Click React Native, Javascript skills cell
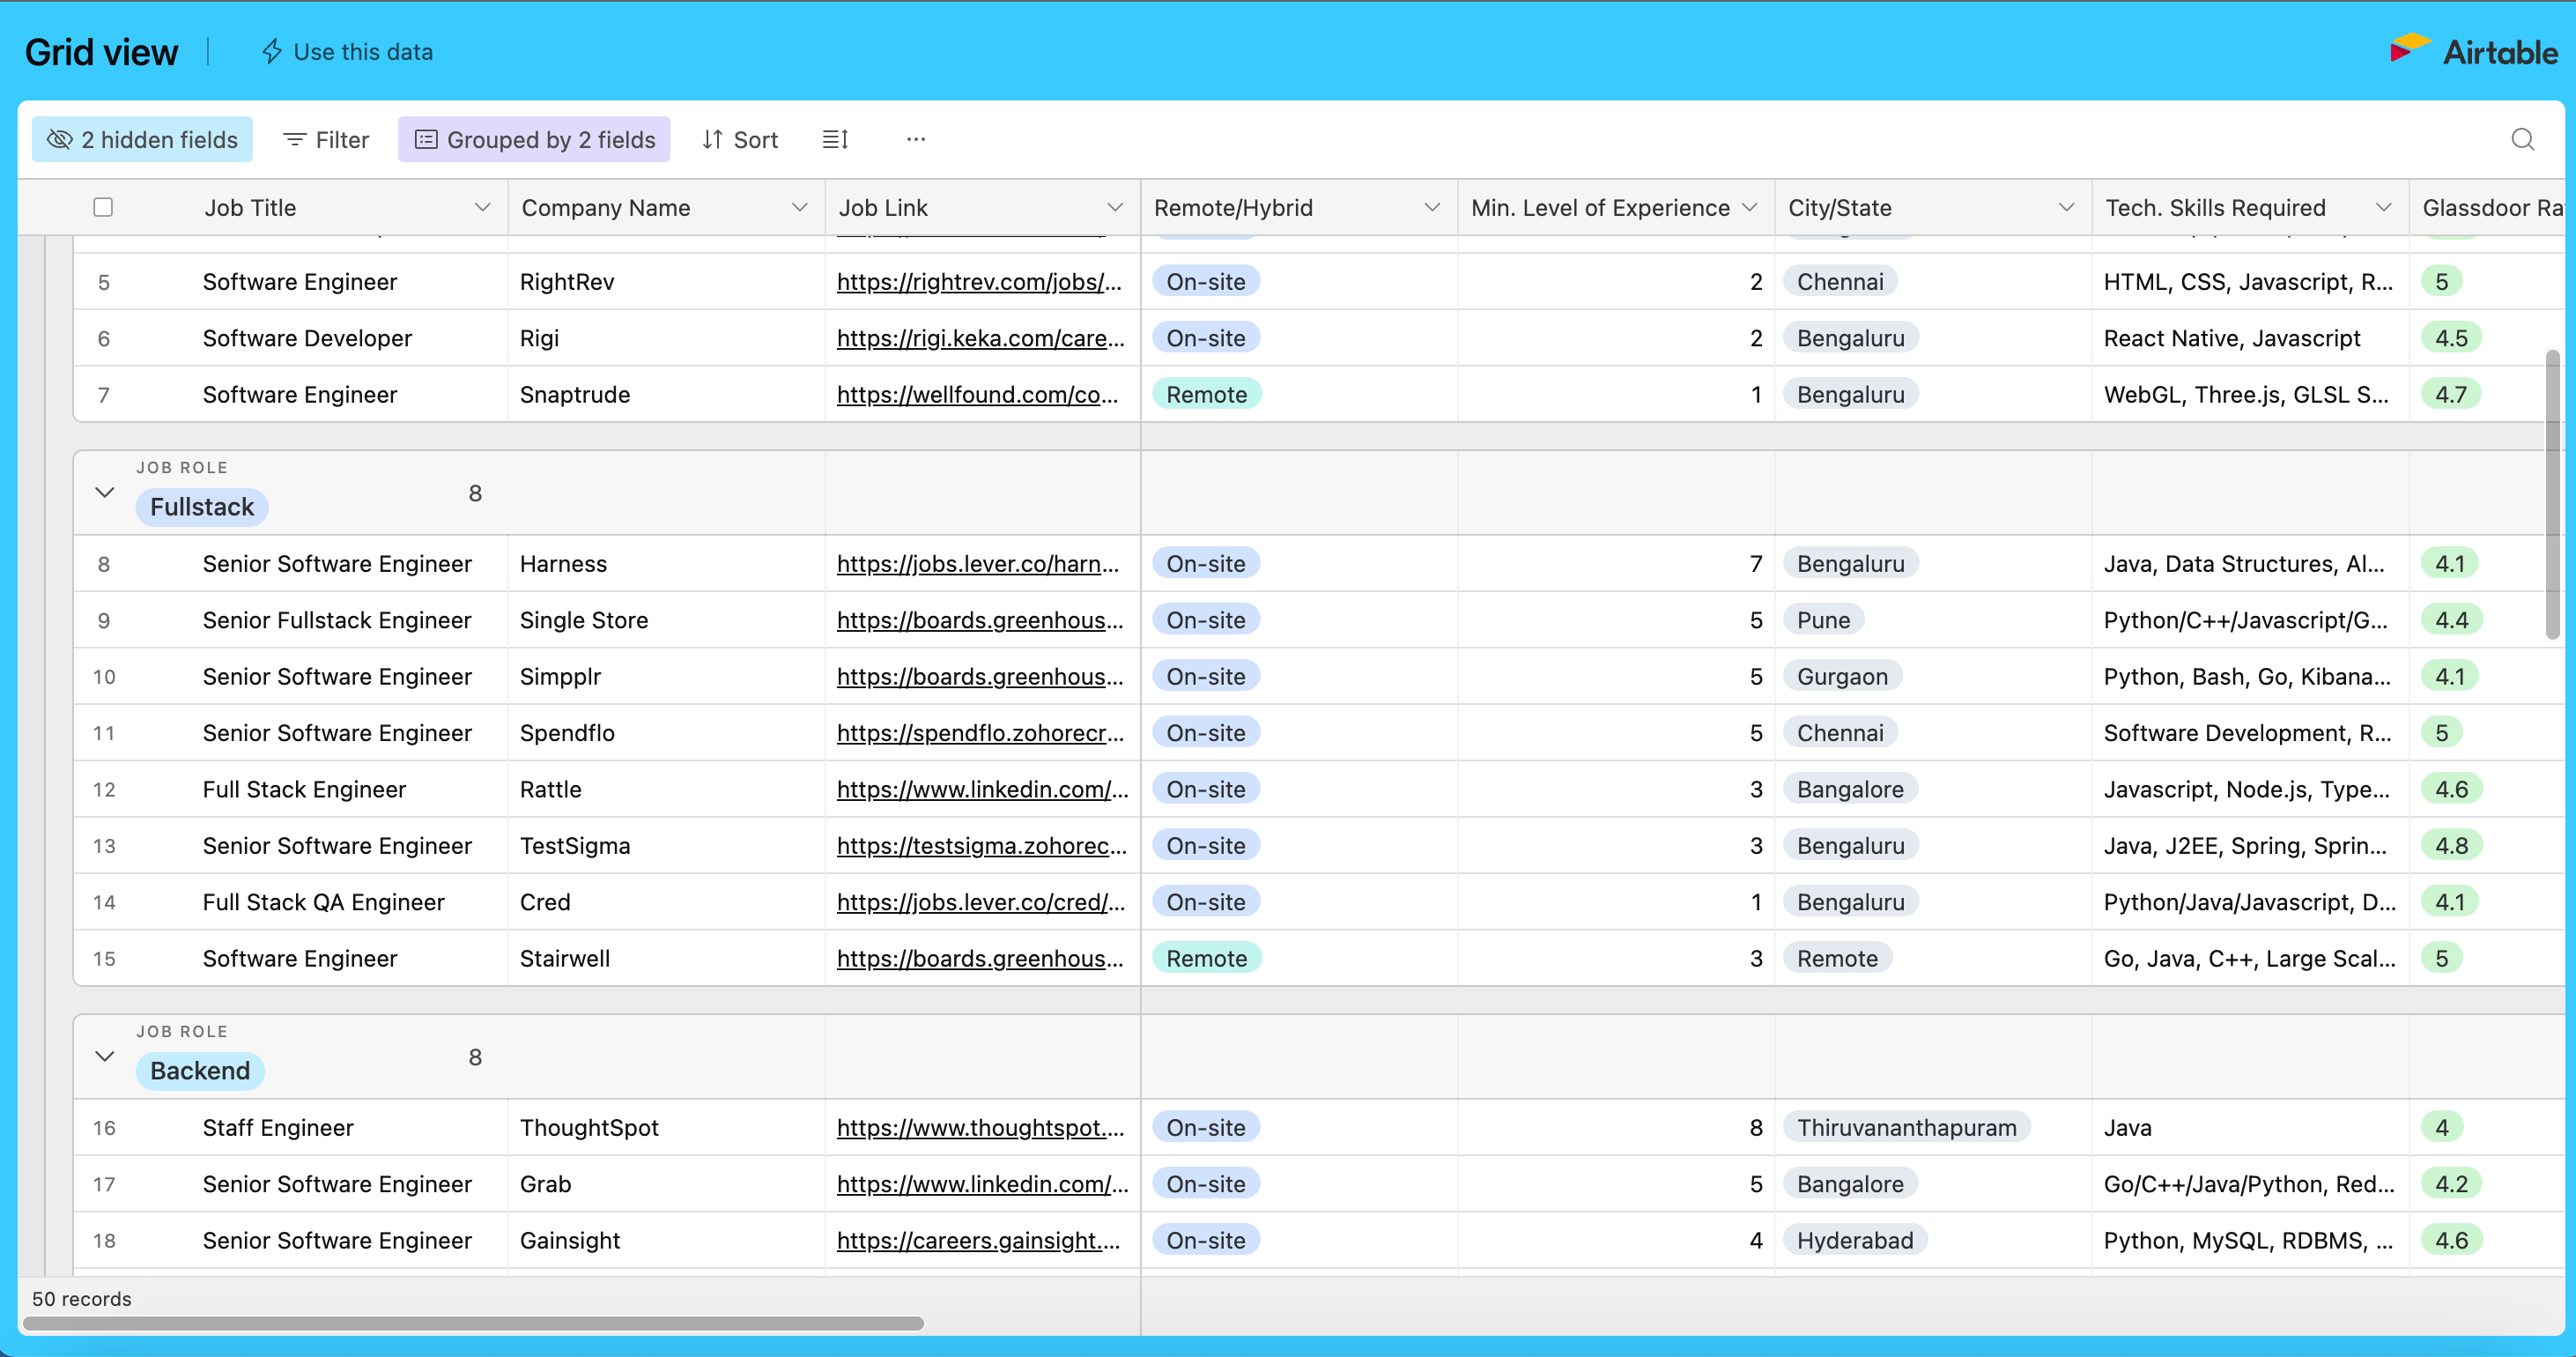This screenshot has height=1357, width=2576. (2250, 338)
